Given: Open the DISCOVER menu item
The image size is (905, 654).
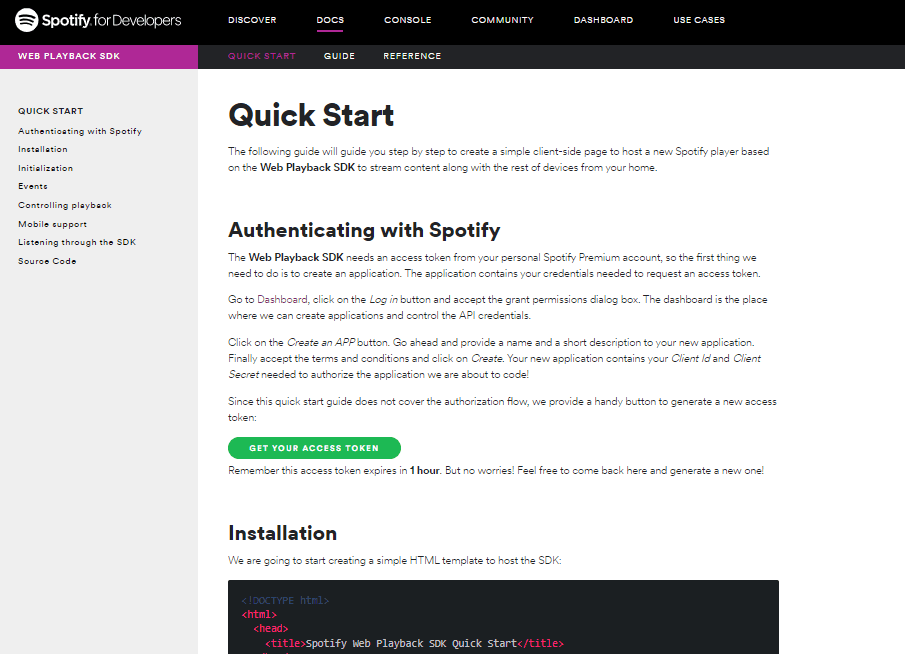Looking at the screenshot, I should (252, 19).
